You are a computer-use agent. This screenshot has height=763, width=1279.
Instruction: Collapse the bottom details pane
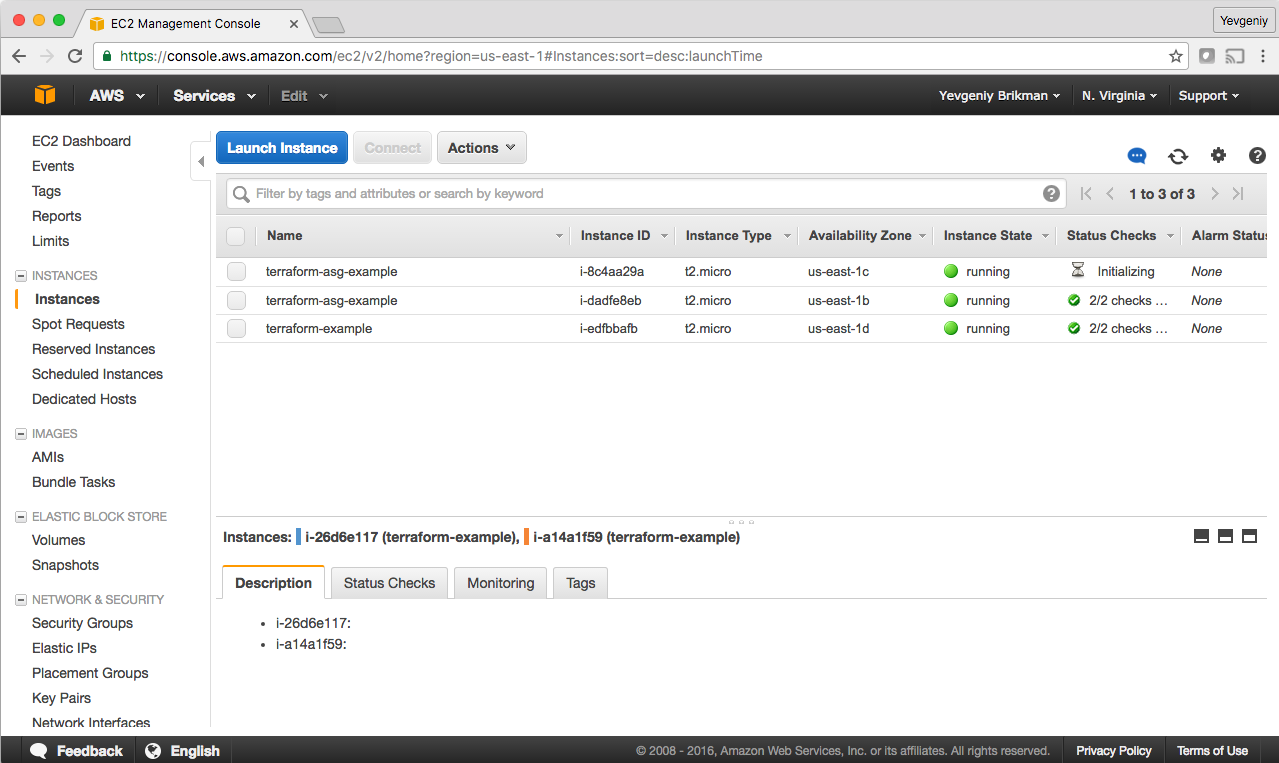pyautogui.click(x=1201, y=536)
